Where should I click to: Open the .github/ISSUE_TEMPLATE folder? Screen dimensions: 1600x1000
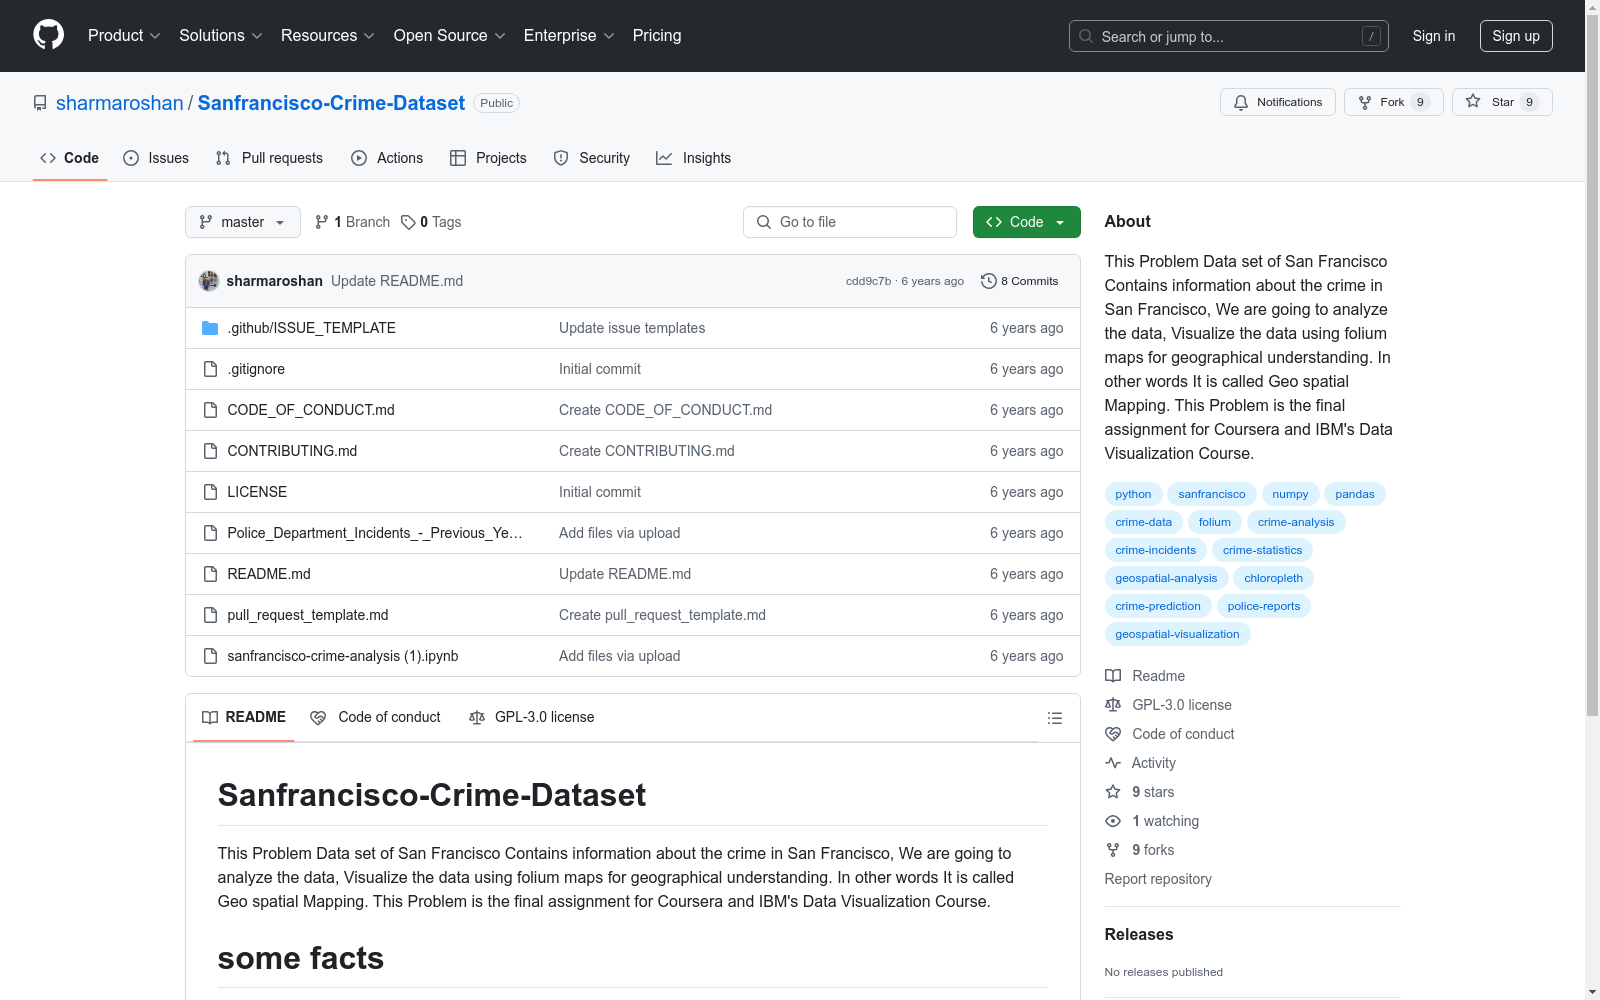312,328
